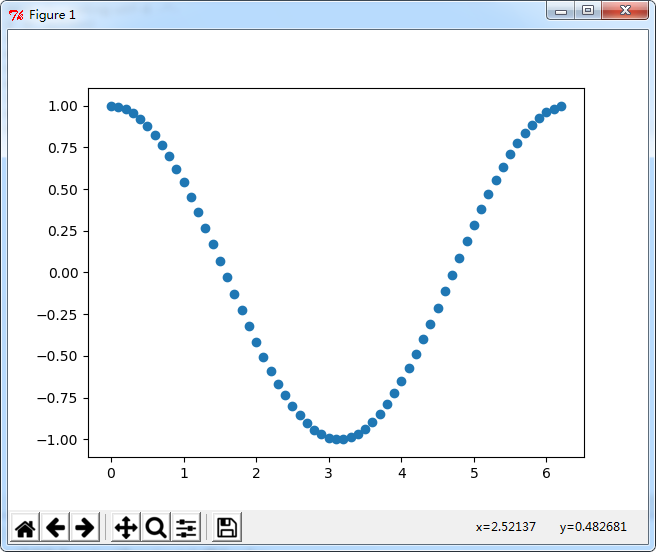Click the 5 x-axis tick label
This screenshot has height=552, width=656.
click(474, 473)
